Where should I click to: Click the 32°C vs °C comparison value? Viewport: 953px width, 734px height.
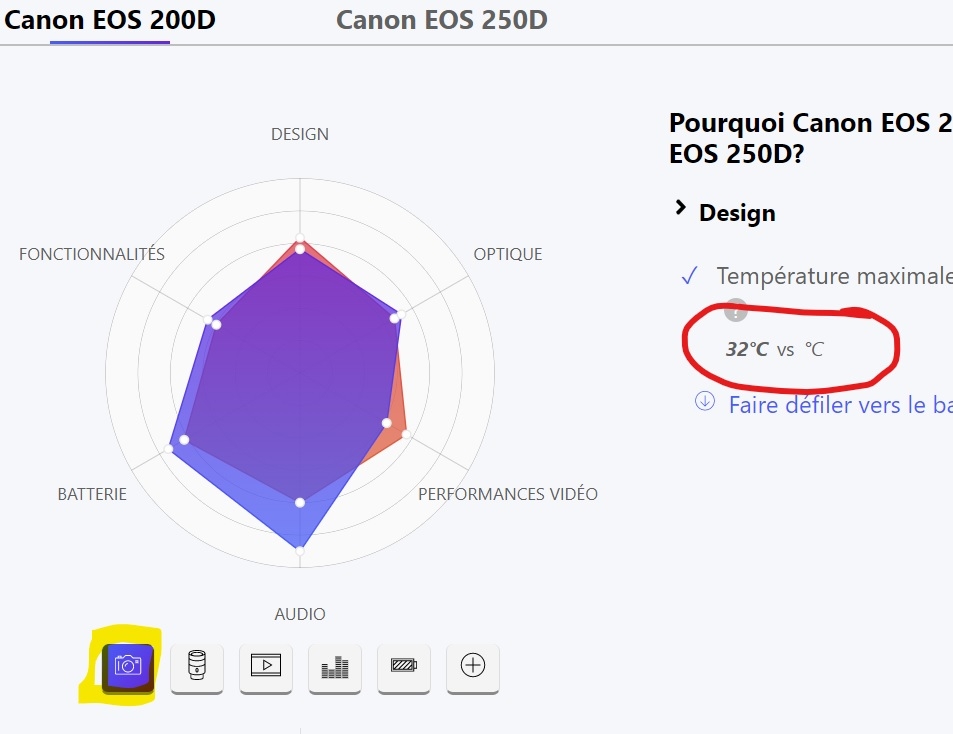tap(775, 349)
